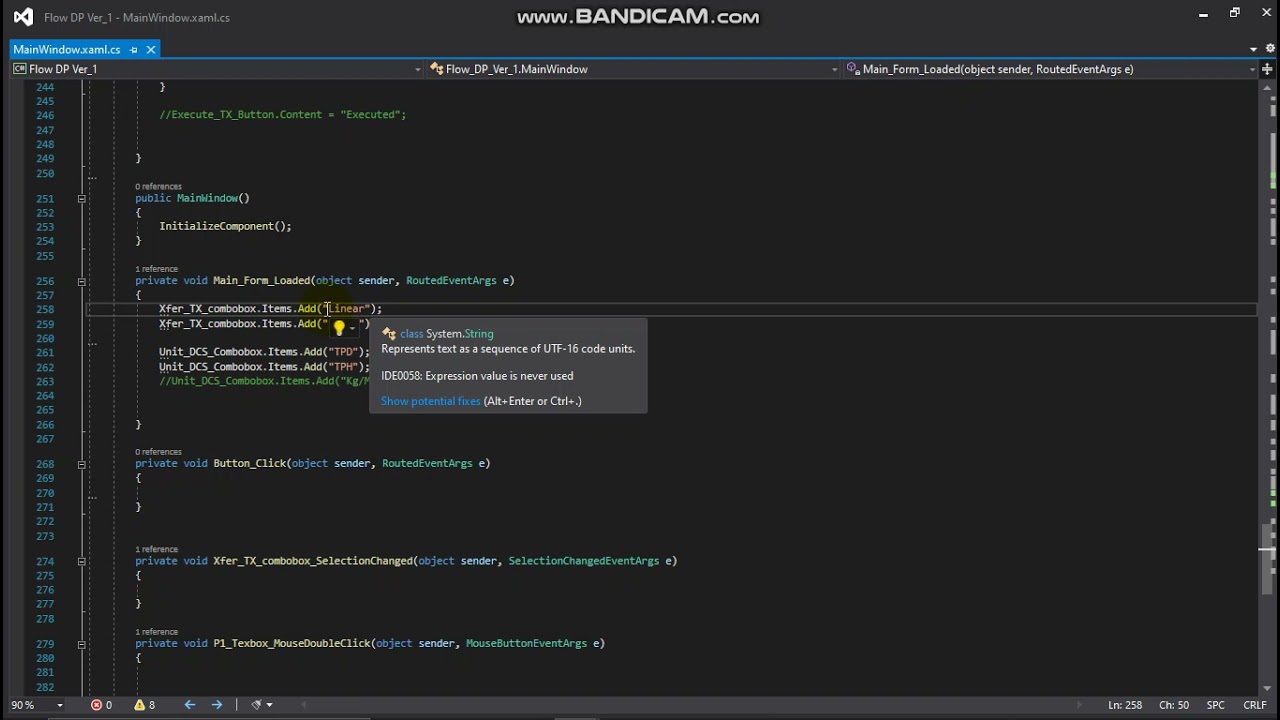The width and height of the screenshot is (1280, 720).
Task: Open the Main_Form_Loaded member dropdown
Action: (x=1251, y=69)
